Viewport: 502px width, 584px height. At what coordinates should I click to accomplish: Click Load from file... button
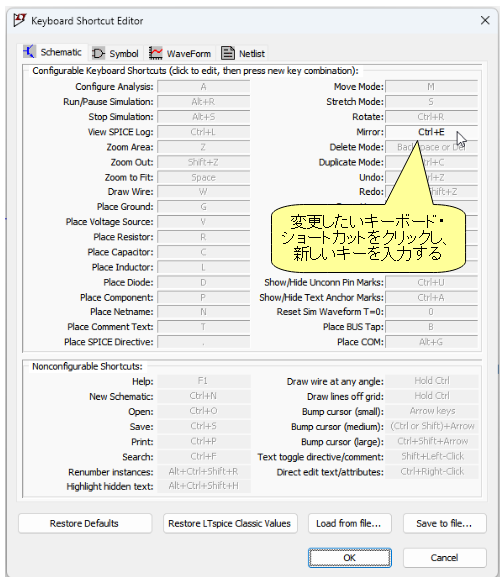(x=349, y=523)
